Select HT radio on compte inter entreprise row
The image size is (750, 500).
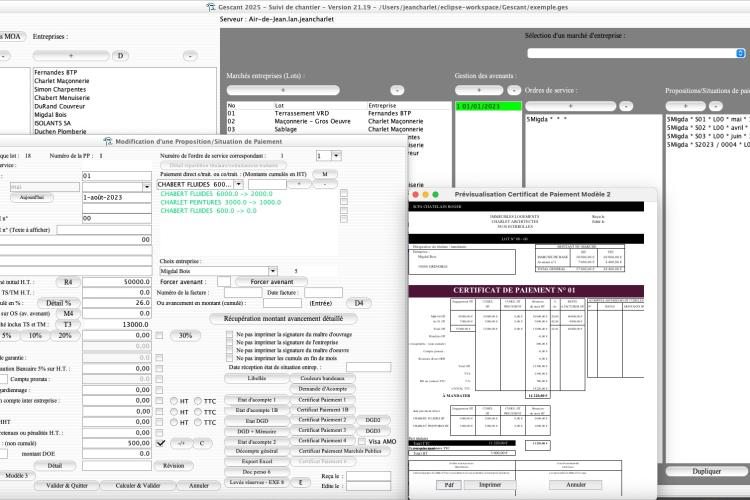point(174,401)
